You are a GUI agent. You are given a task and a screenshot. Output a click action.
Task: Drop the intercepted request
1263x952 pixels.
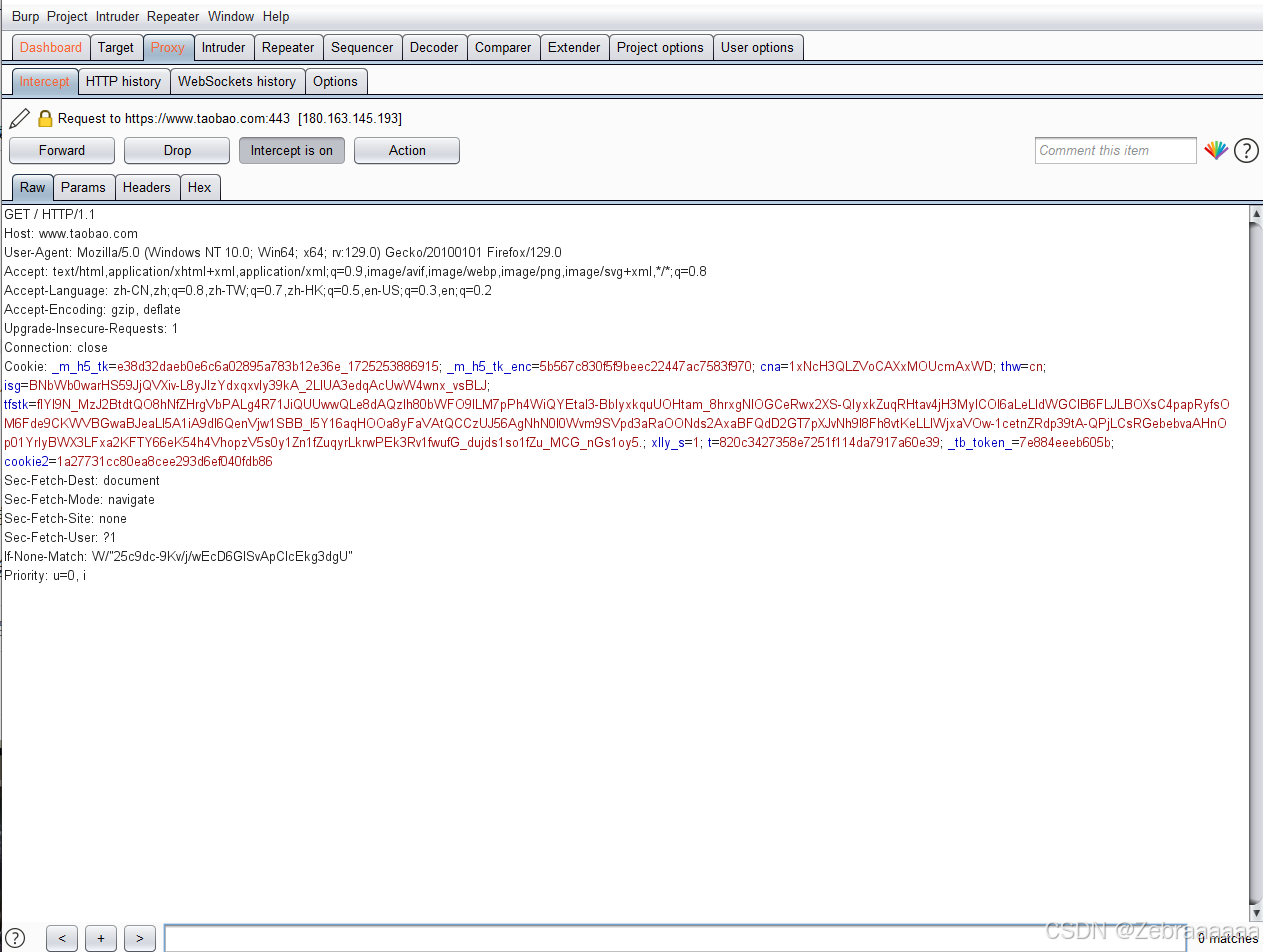point(177,151)
